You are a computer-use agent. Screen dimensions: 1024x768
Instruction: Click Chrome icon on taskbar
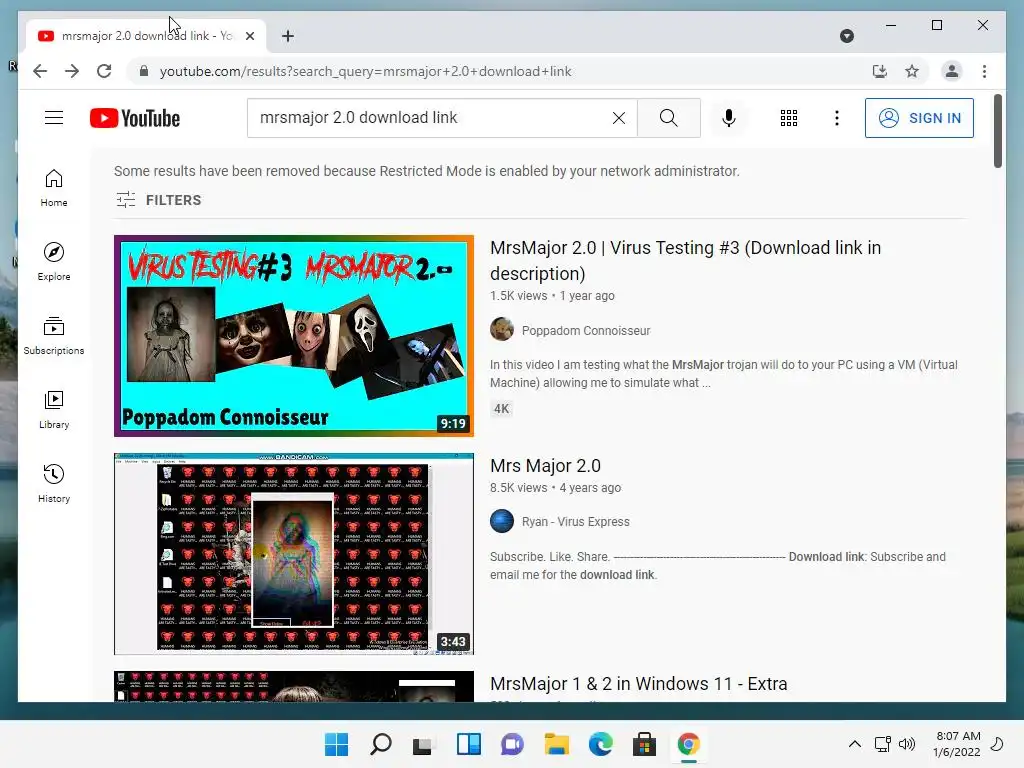click(688, 744)
